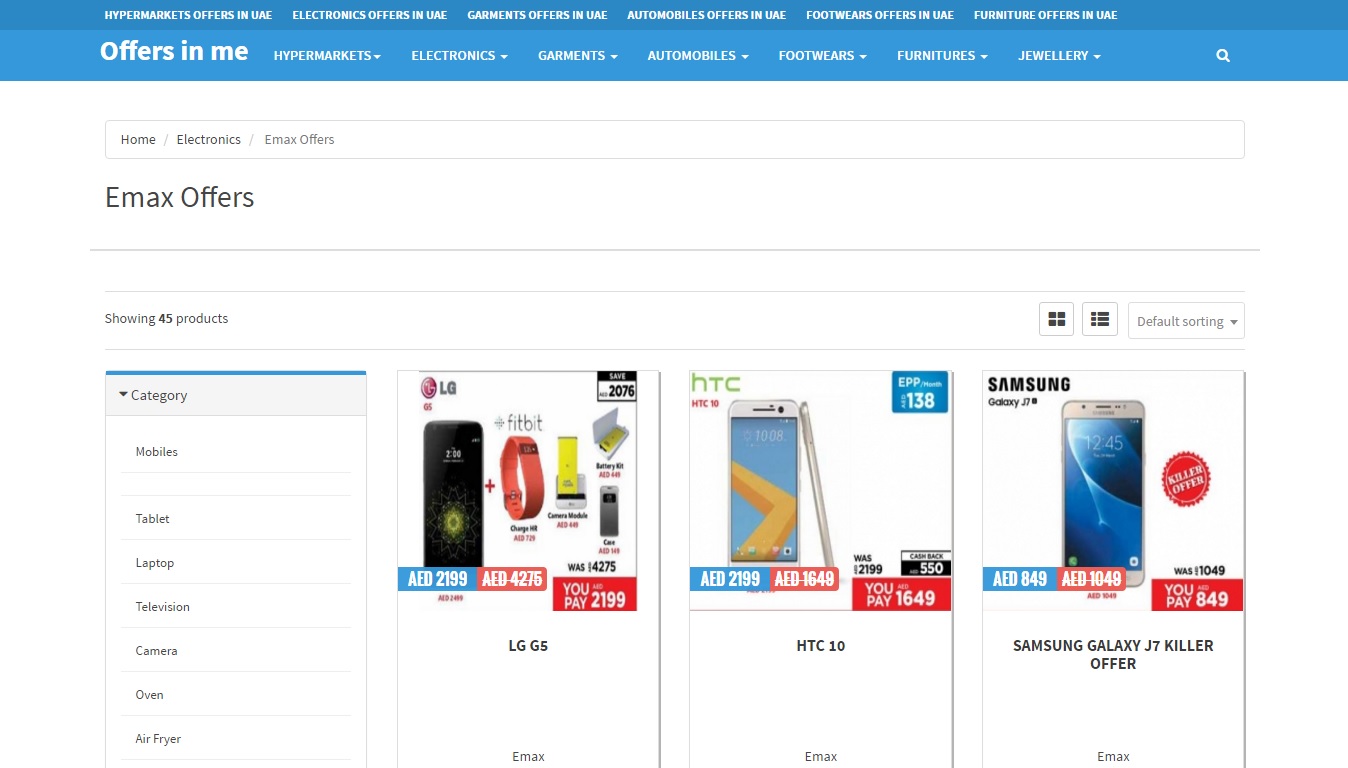Open the LG G5 product image
This screenshot has width=1348, height=768.
pos(528,491)
